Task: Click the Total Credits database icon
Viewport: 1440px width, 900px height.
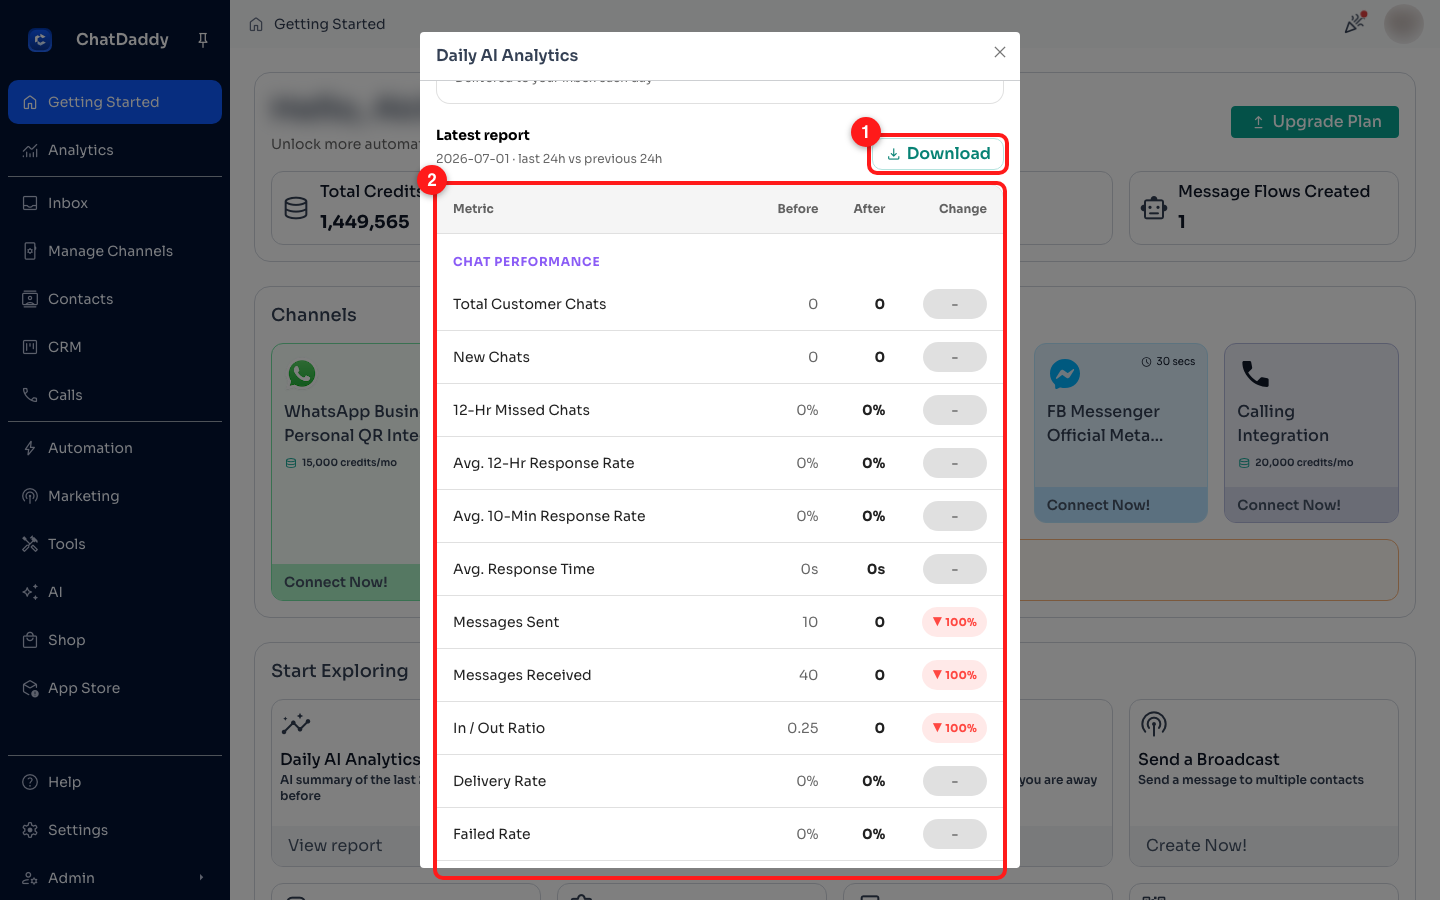Action: point(296,208)
